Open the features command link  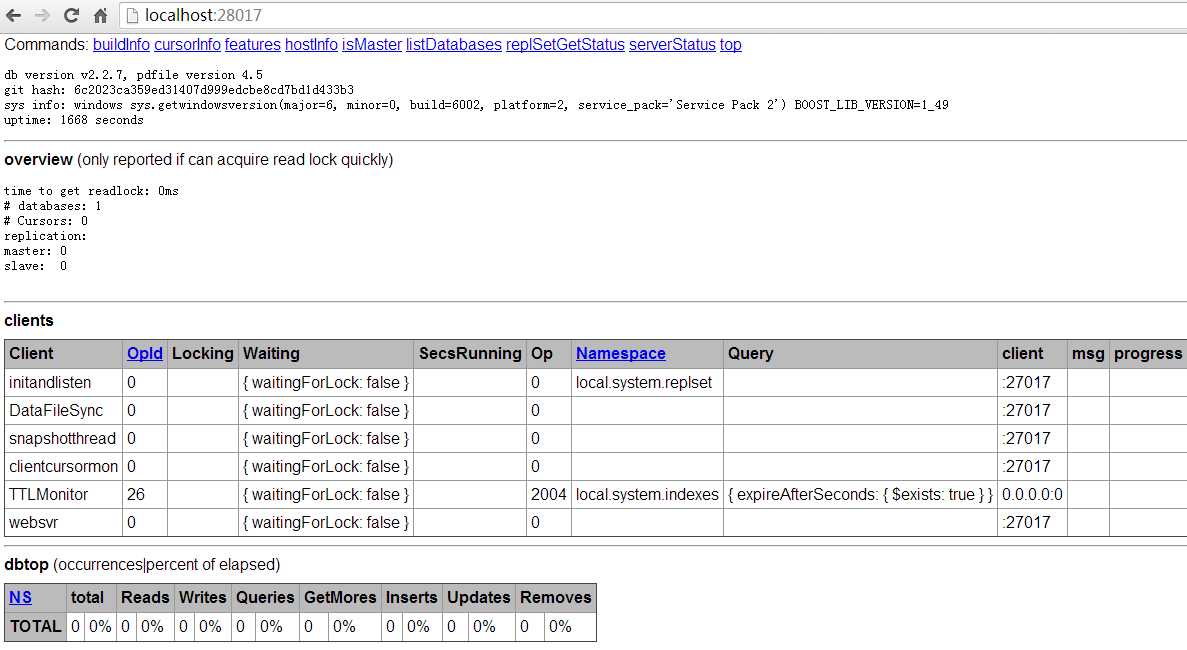pos(252,45)
